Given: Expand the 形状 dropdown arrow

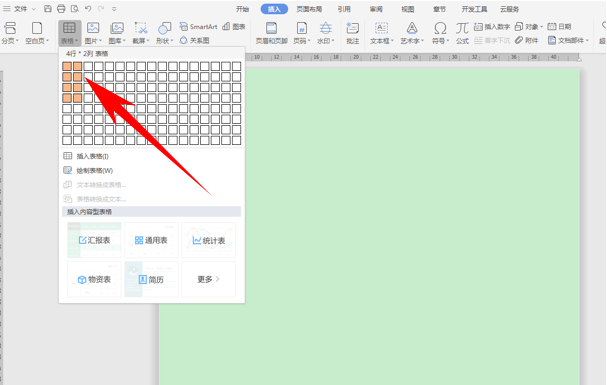Looking at the screenshot, I should coord(172,41).
